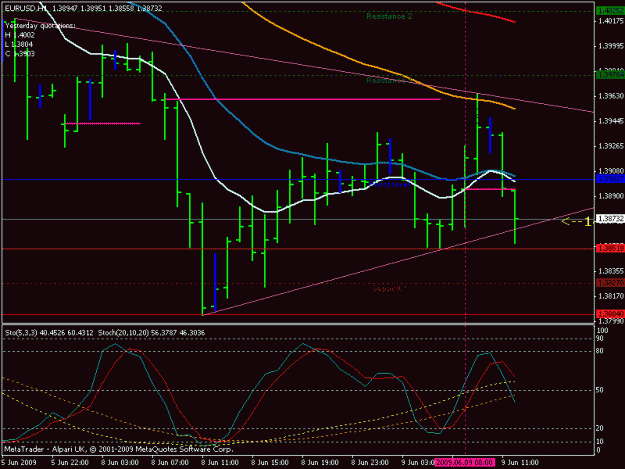Click the green 1.40252 price tag
Screen dimensions: 625x469
(610, 11)
